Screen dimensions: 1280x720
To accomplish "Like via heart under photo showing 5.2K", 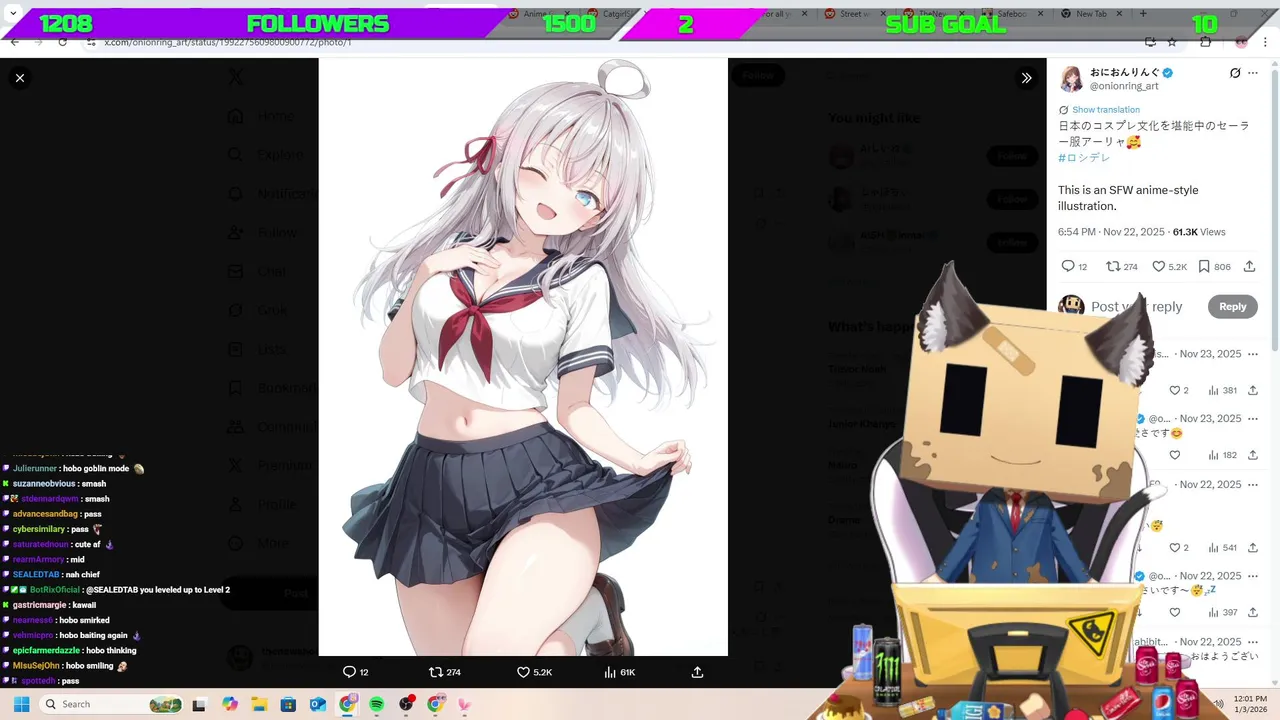I will pyautogui.click(x=534, y=672).
